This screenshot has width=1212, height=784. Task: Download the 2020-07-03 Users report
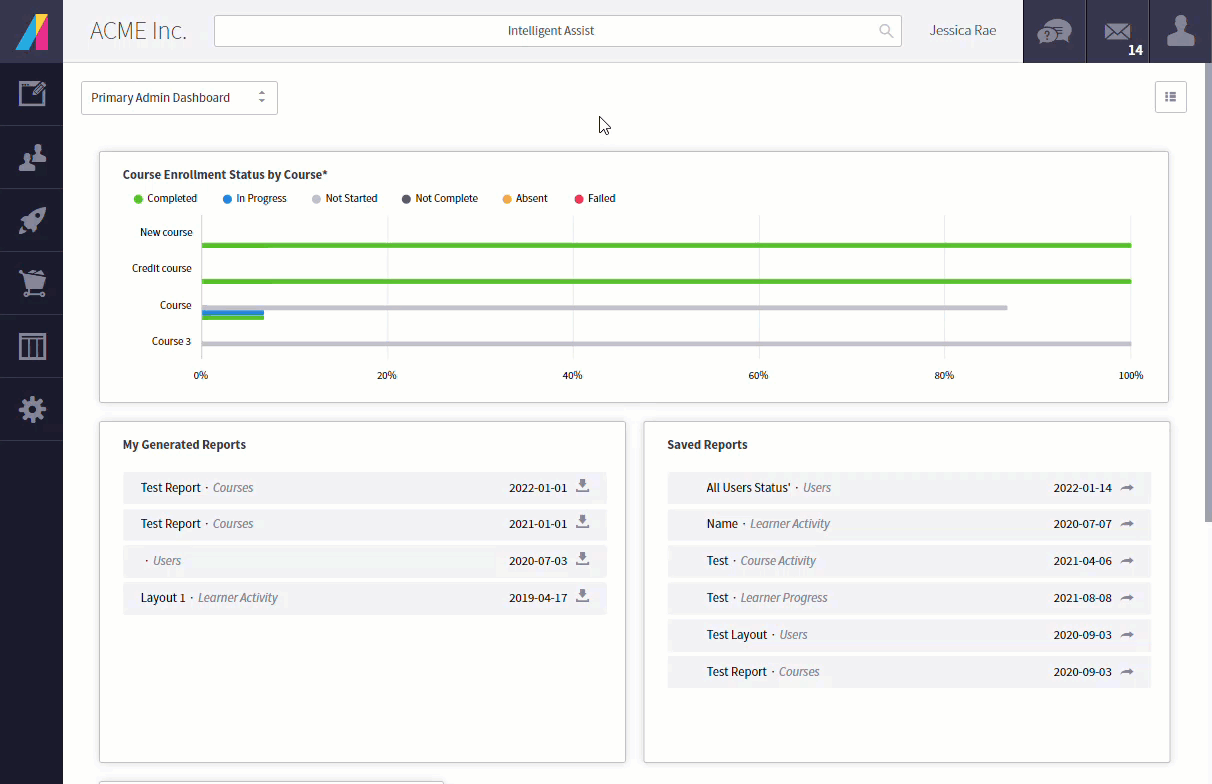tap(582, 560)
